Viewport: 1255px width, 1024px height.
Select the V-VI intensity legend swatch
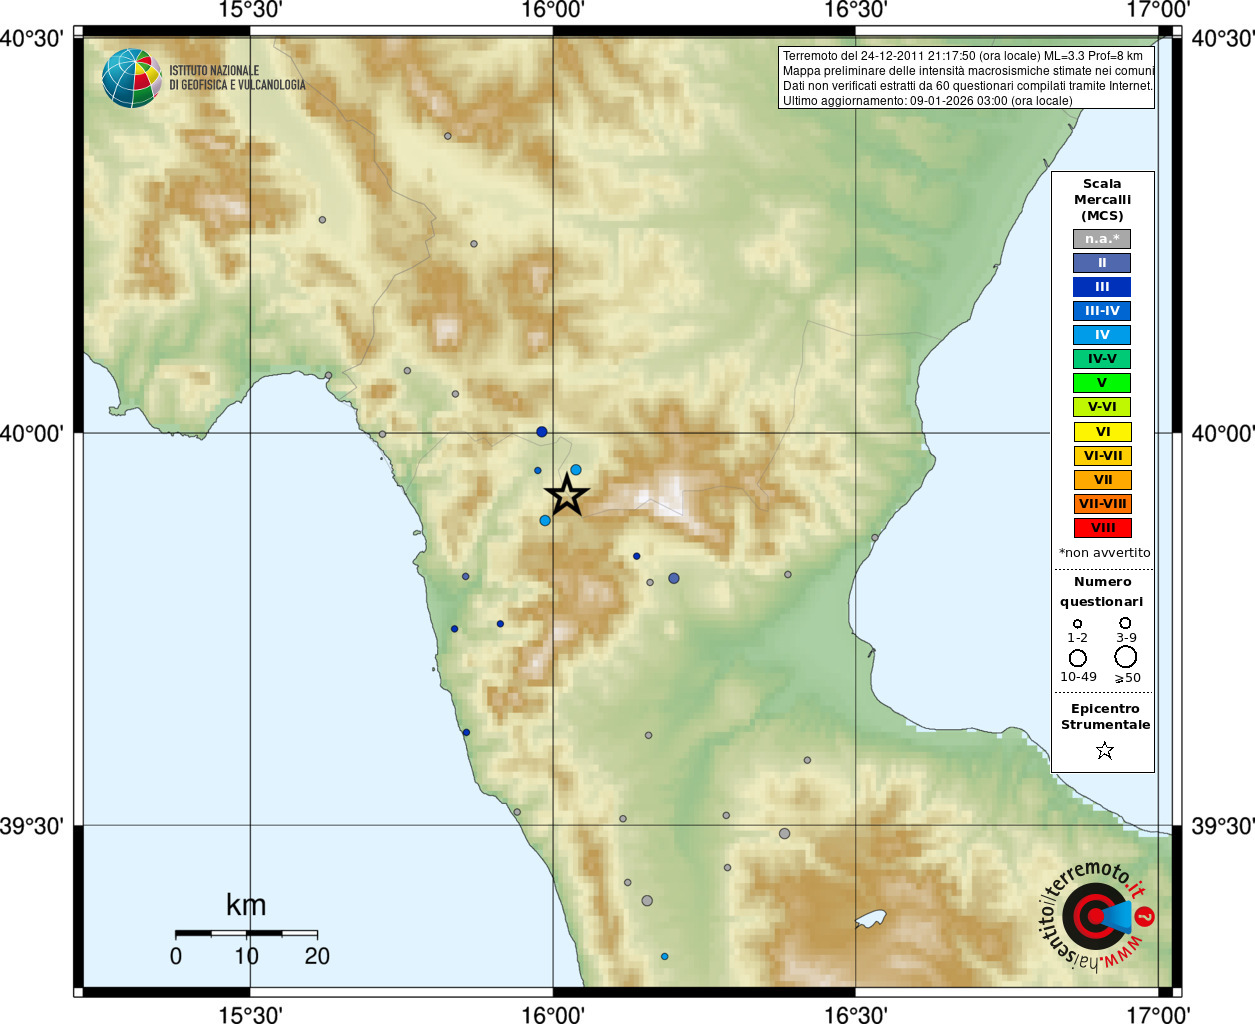pyautogui.click(x=1102, y=407)
